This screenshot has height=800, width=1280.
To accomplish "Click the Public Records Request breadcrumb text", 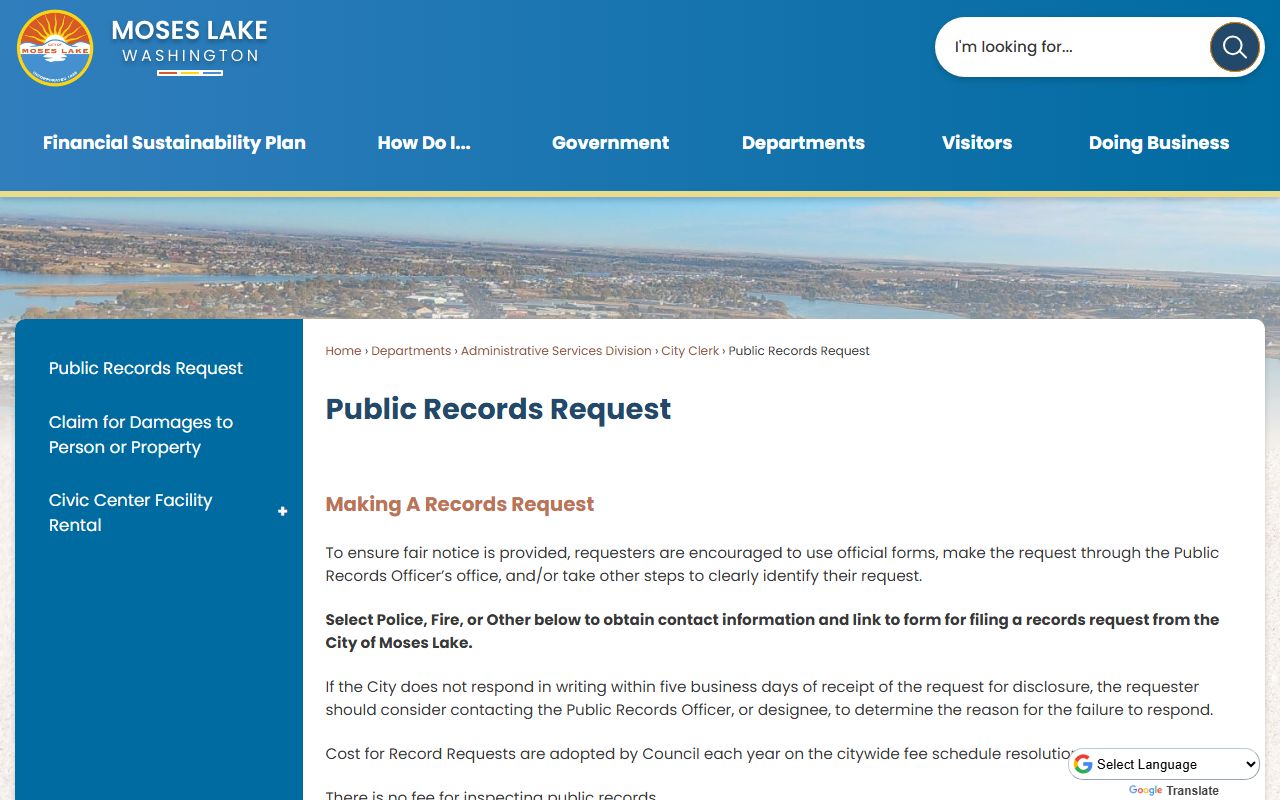I will (799, 351).
